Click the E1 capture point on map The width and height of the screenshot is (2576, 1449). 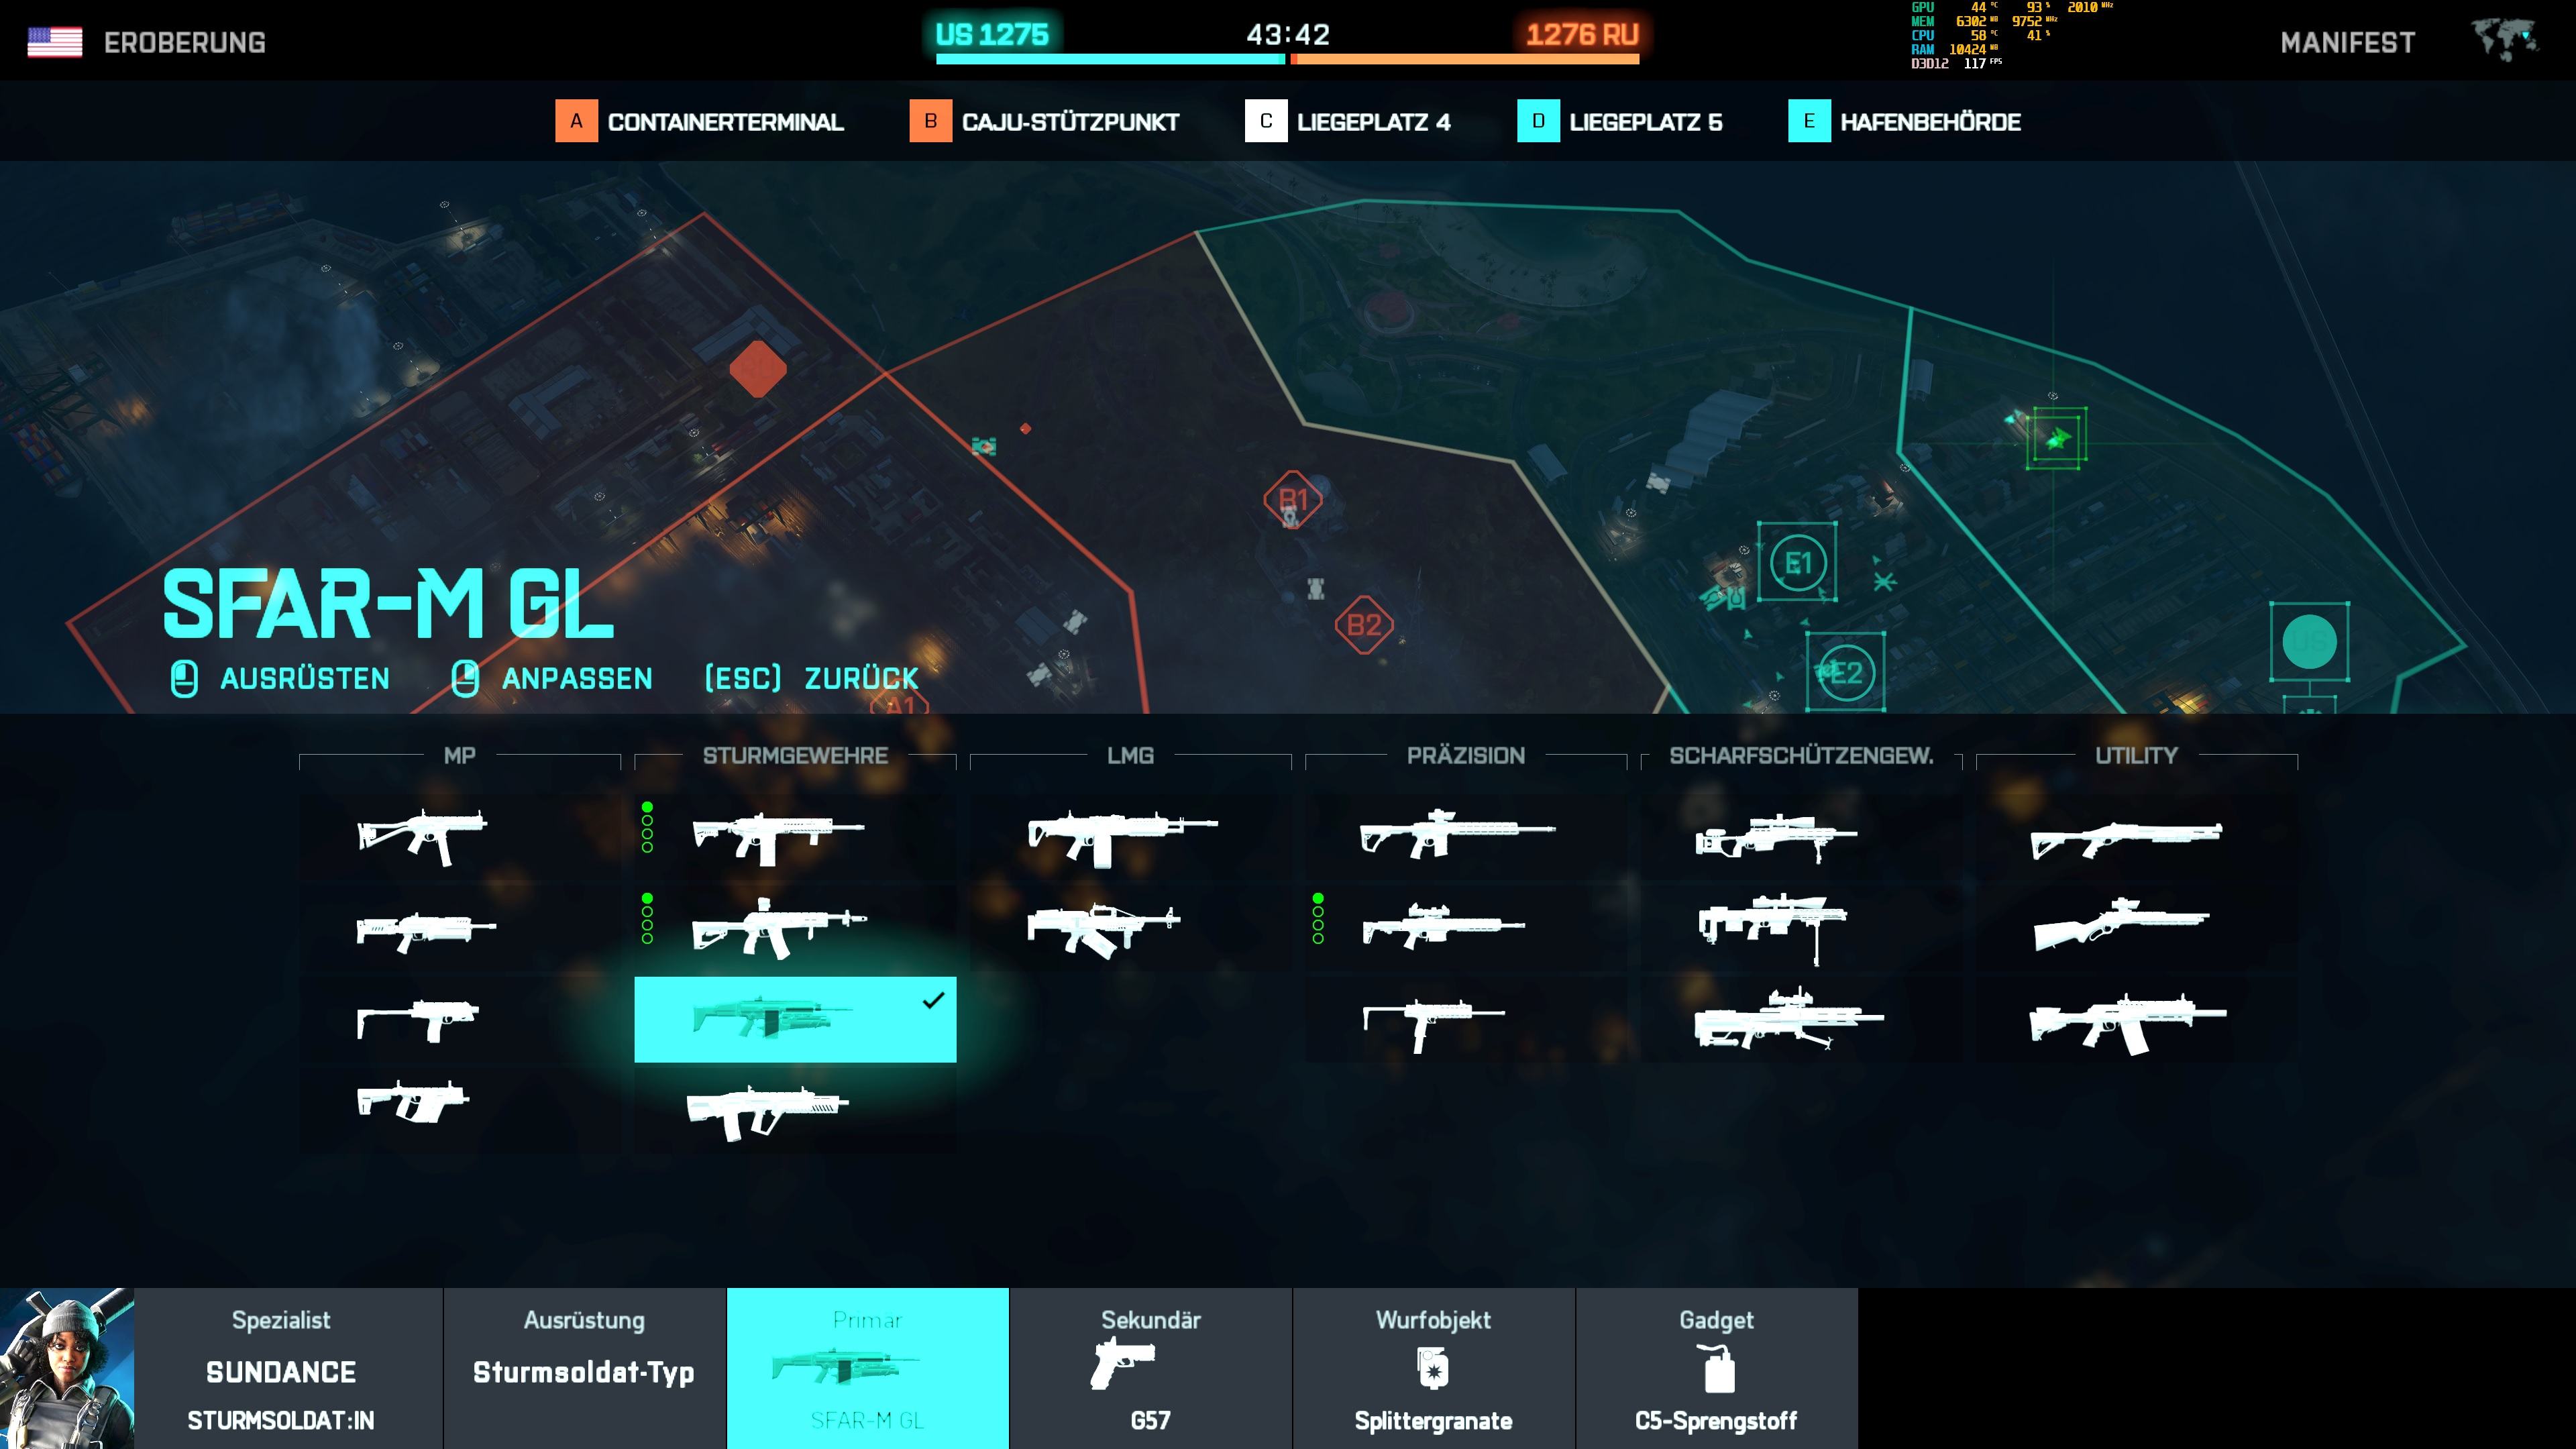pos(1797,563)
